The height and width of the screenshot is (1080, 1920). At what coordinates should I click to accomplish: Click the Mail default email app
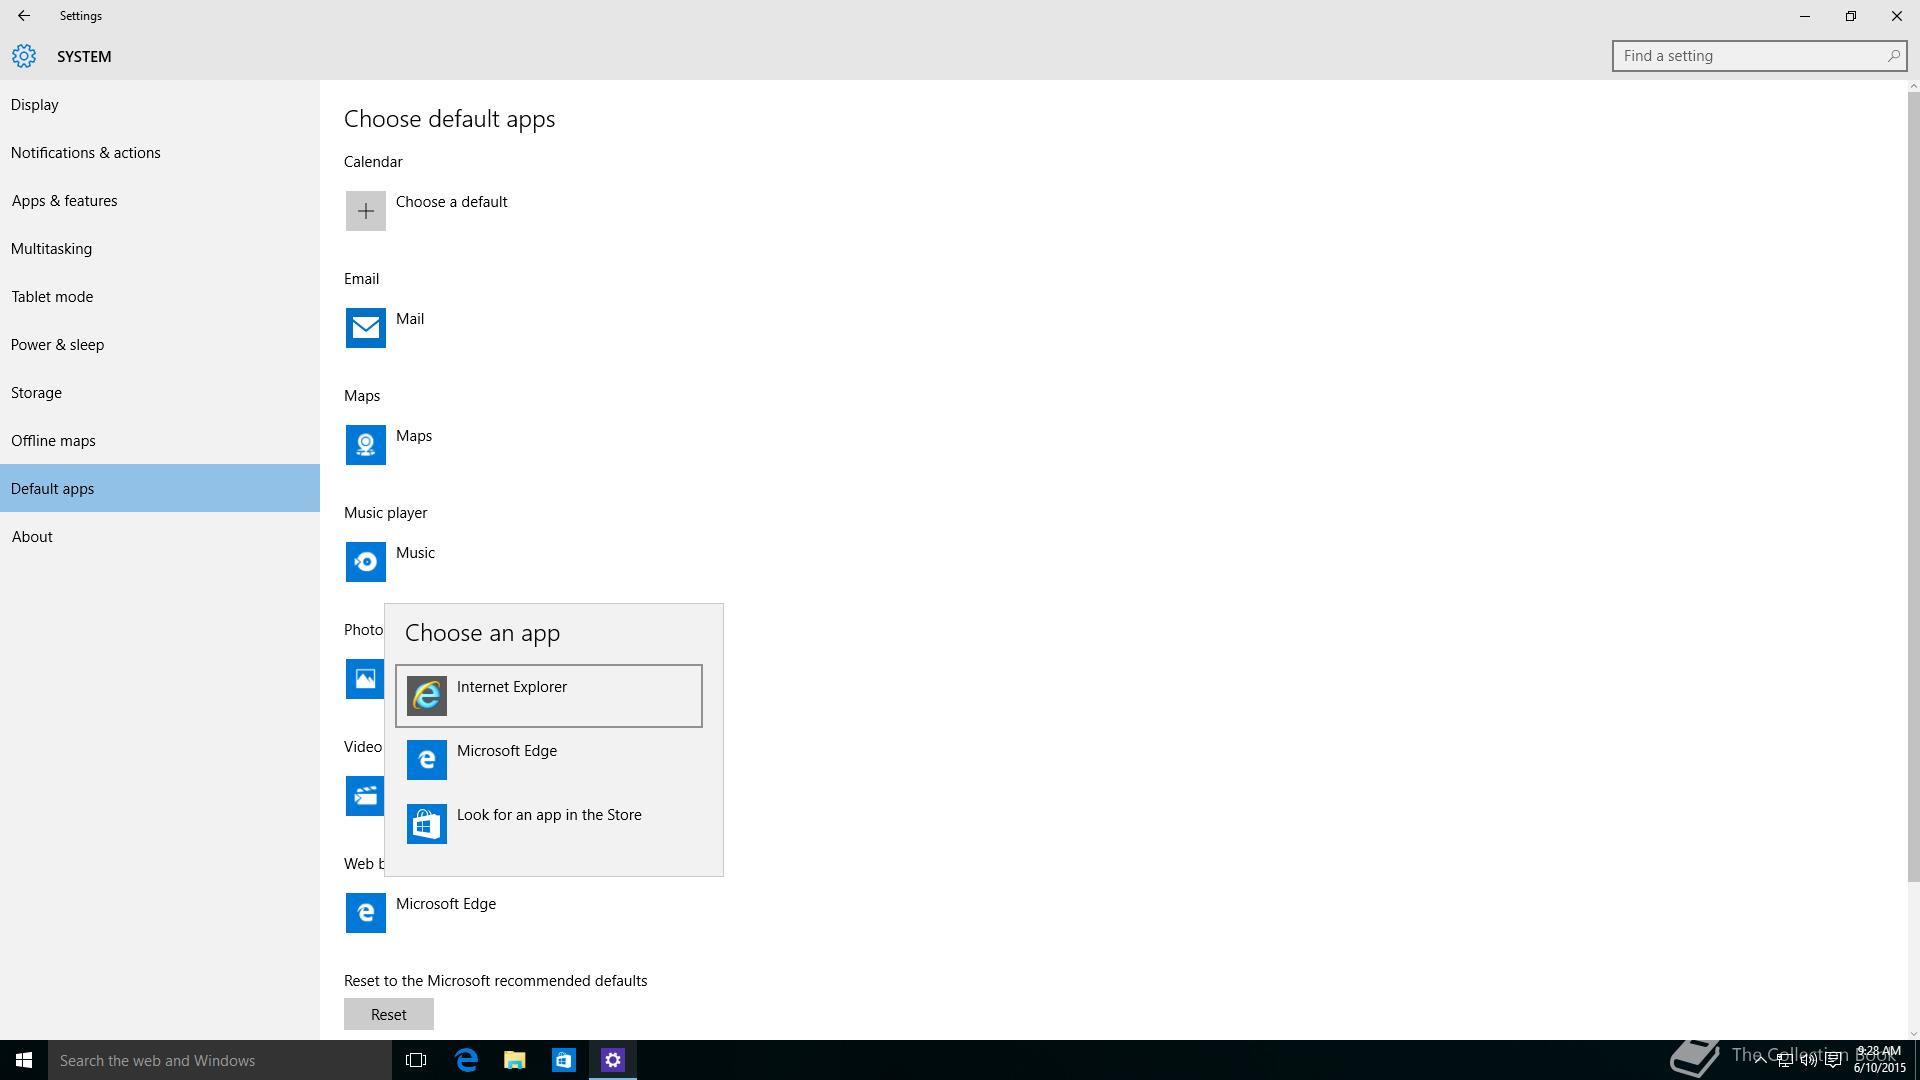click(x=410, y=319)
